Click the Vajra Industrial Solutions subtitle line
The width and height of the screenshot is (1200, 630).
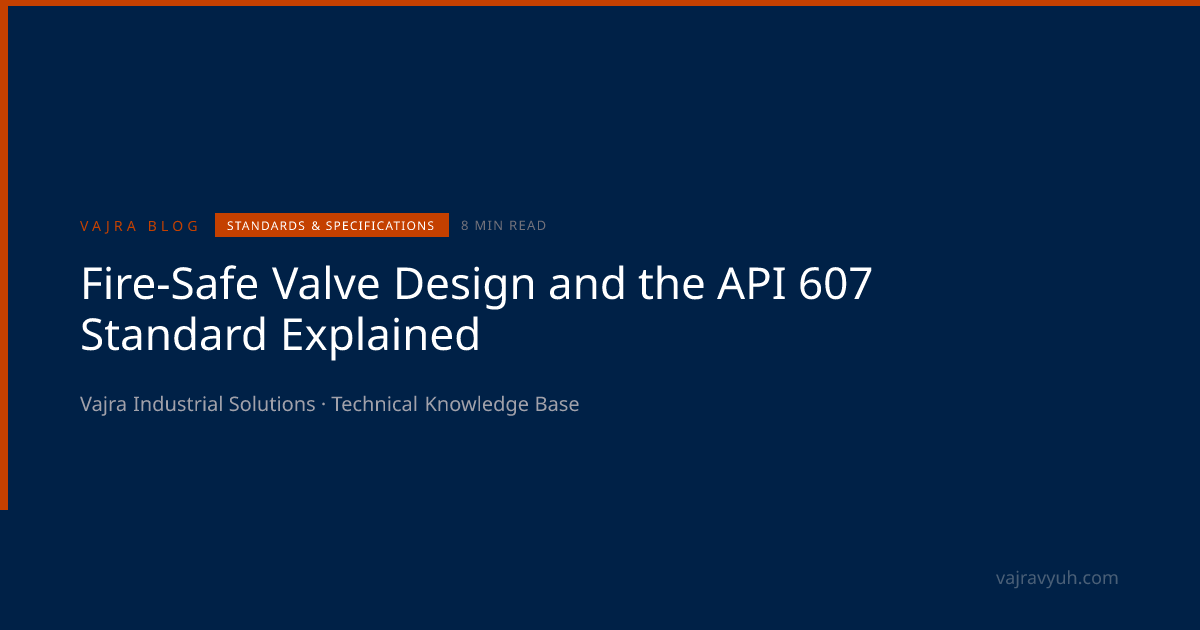330,405
